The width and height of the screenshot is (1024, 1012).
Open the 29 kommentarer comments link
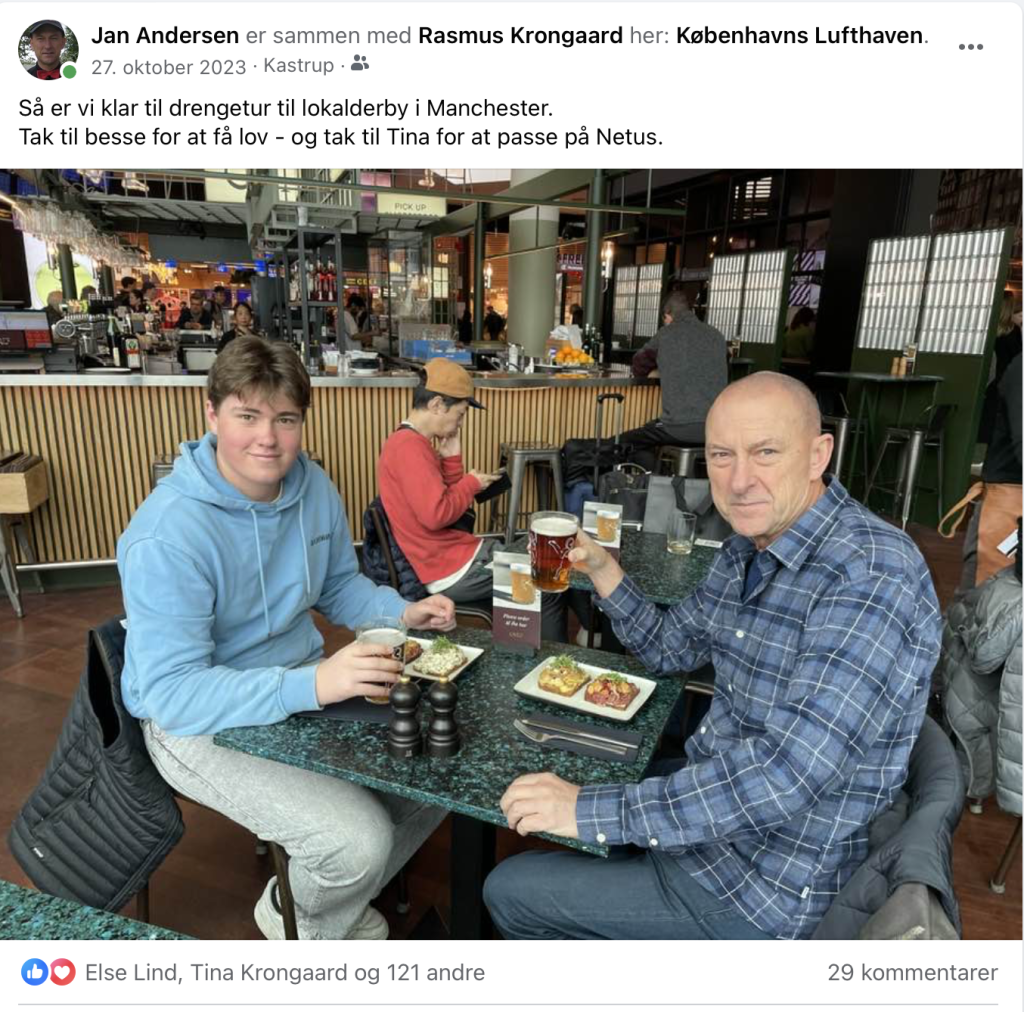[x=912, y=972]
